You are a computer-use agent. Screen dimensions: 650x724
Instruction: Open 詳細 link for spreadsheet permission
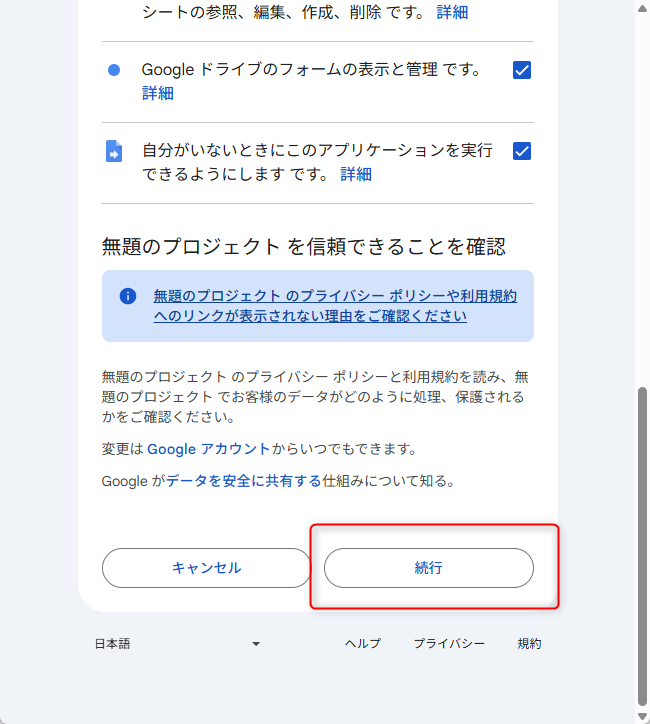click(x=452, y=13)
